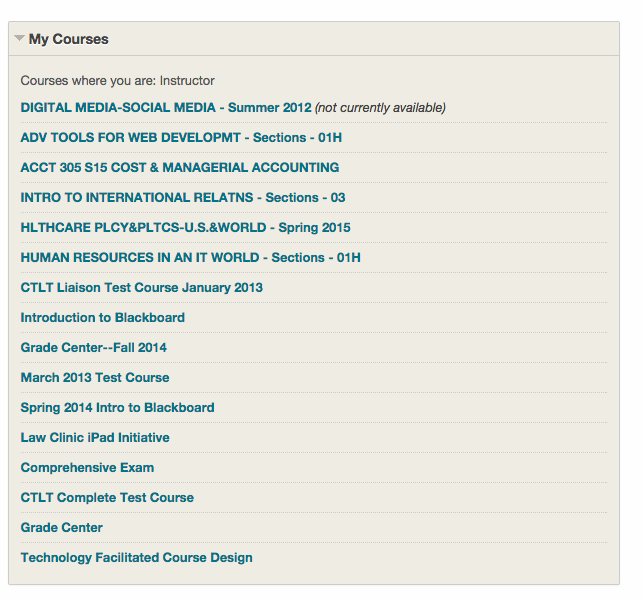Viewport: 643px width, 600px height.
Task: Open HUMAN RESOURCES IN AN IT WORLD course
Action: (x=191, y=258)
